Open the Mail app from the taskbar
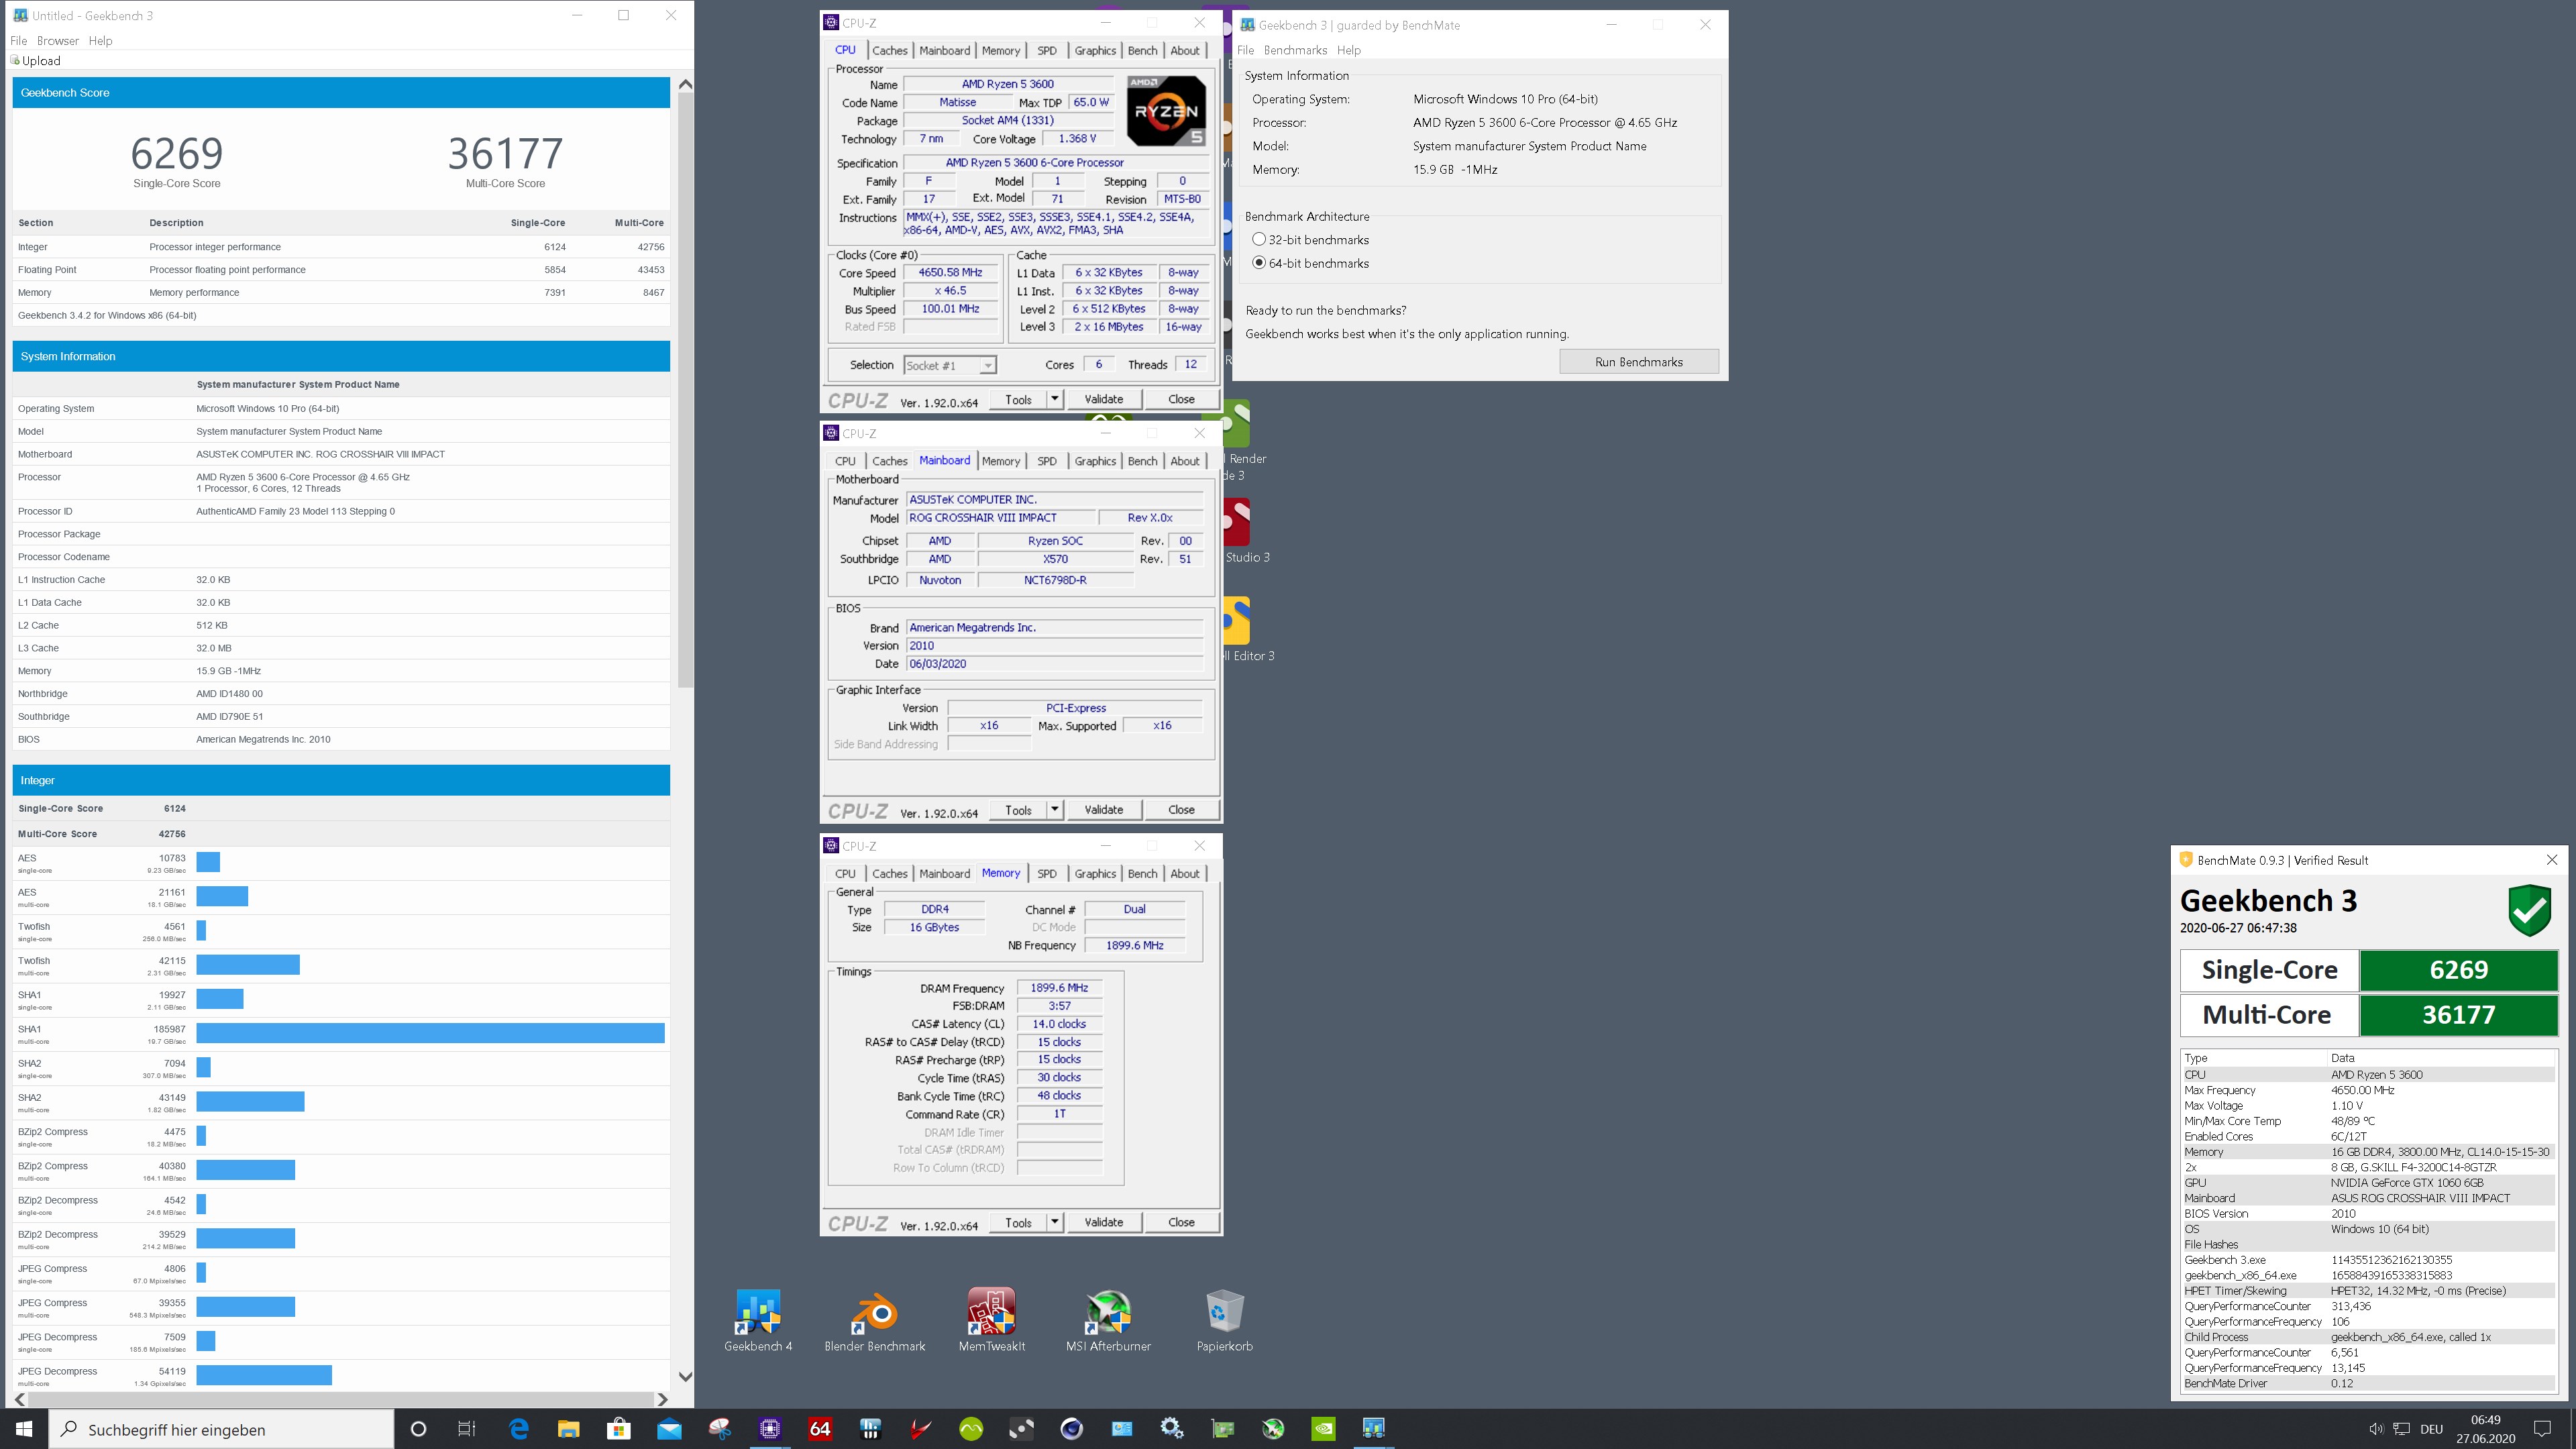Viewport: 2576px width, 1449px height. [x=669, y=1429]
